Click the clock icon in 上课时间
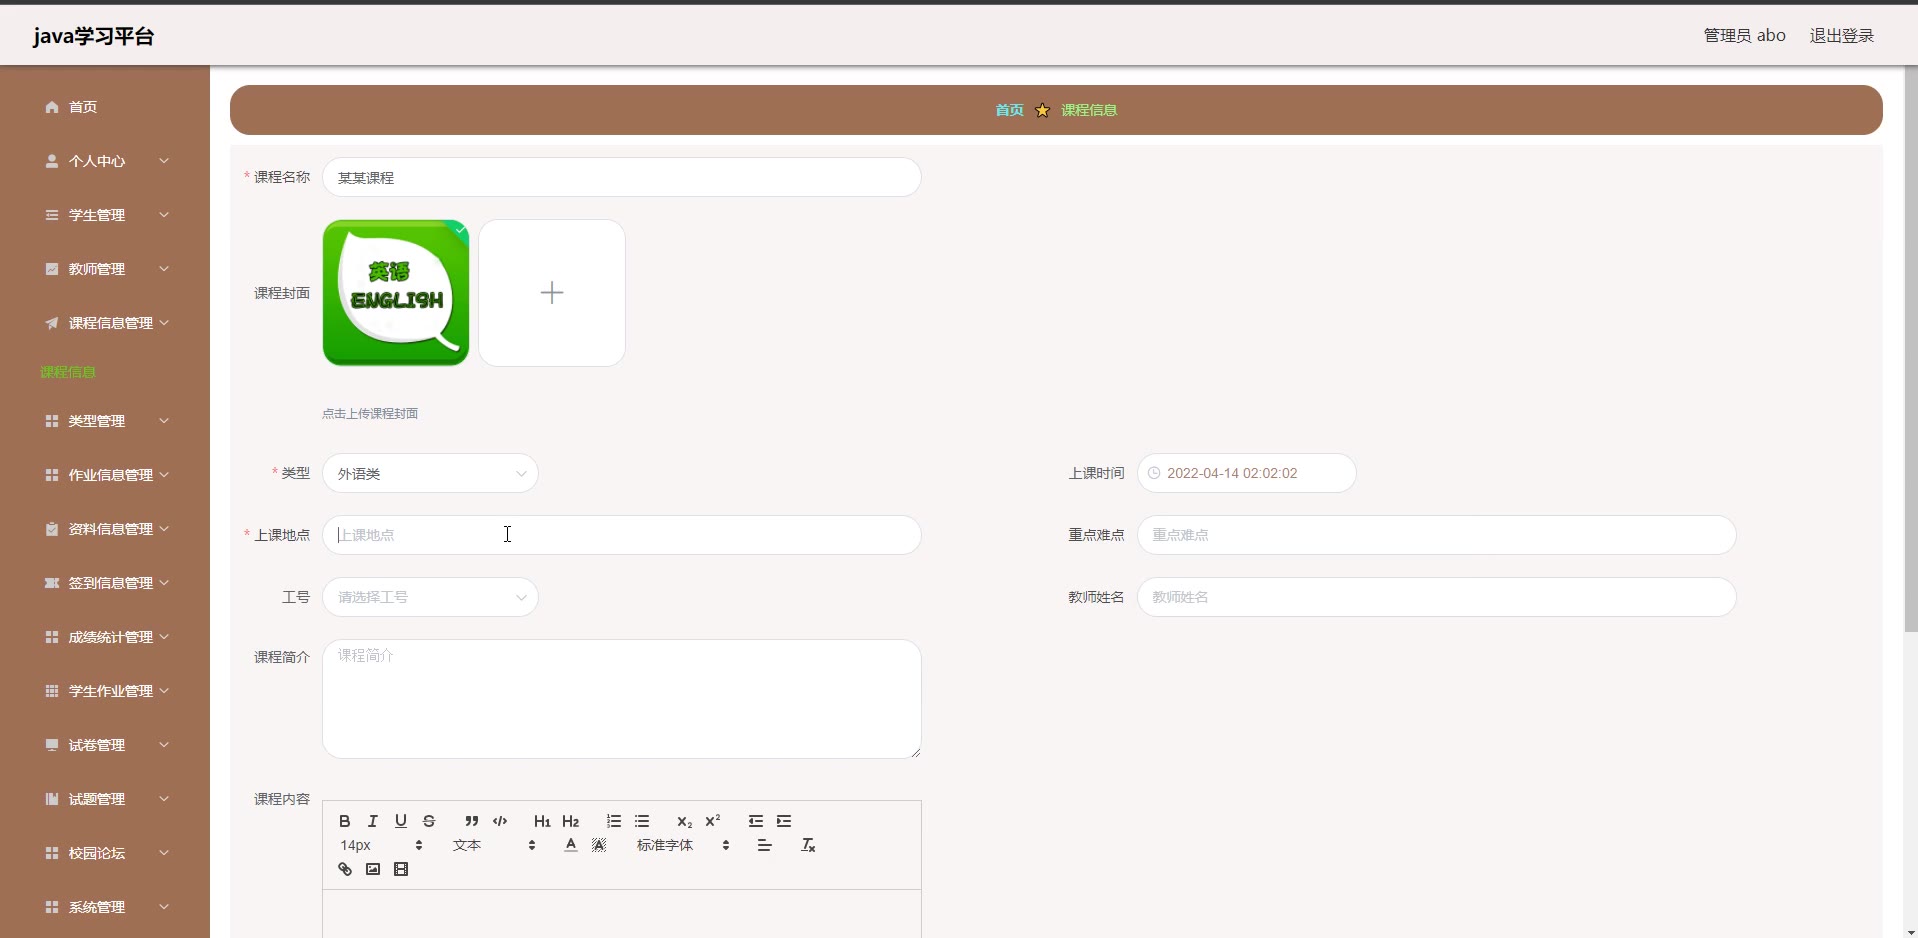 tap(1154, 473)
